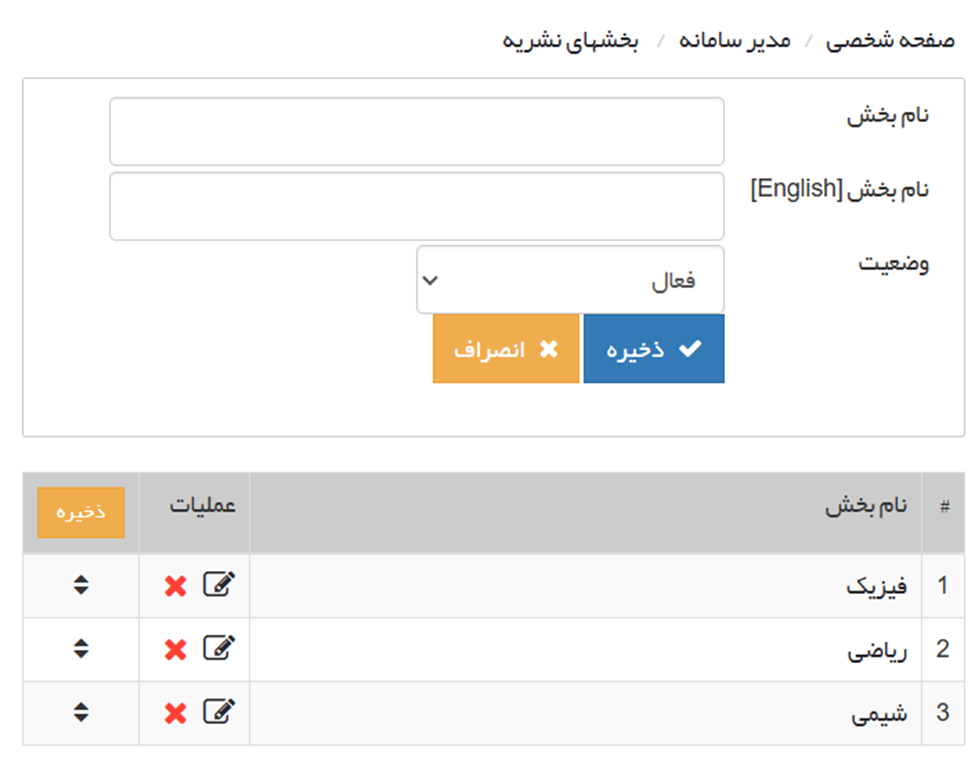Click the sort arrows for شیمی row
Image resolution: width=975 pixels, height=761 pixels.
pos(81,712)
